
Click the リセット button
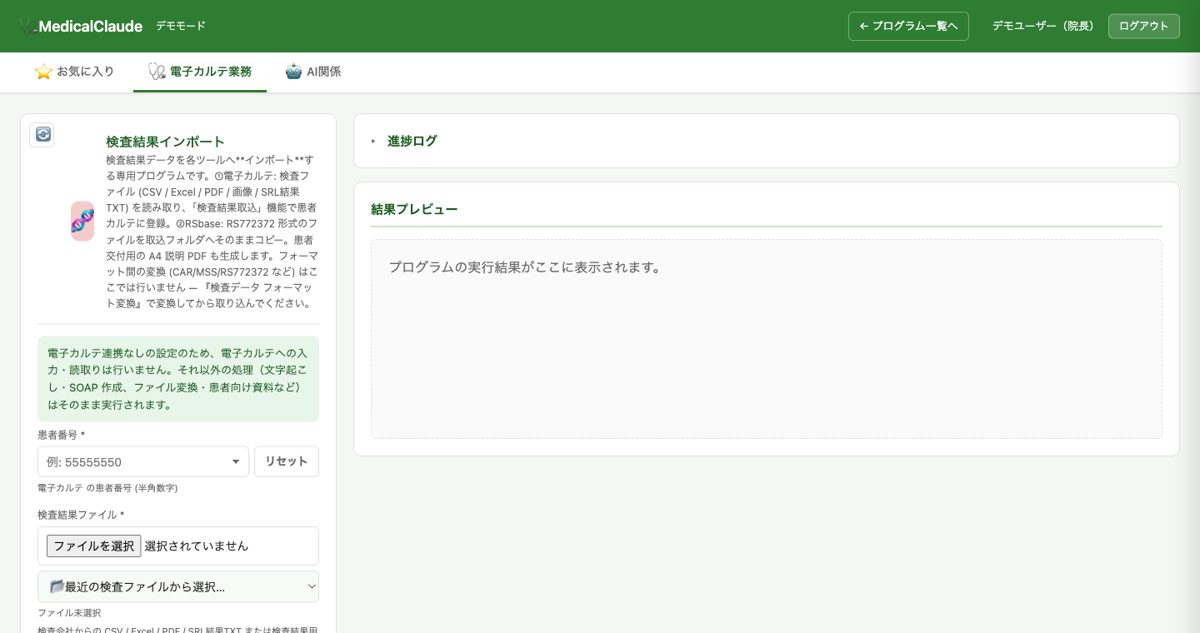(286, 462)
